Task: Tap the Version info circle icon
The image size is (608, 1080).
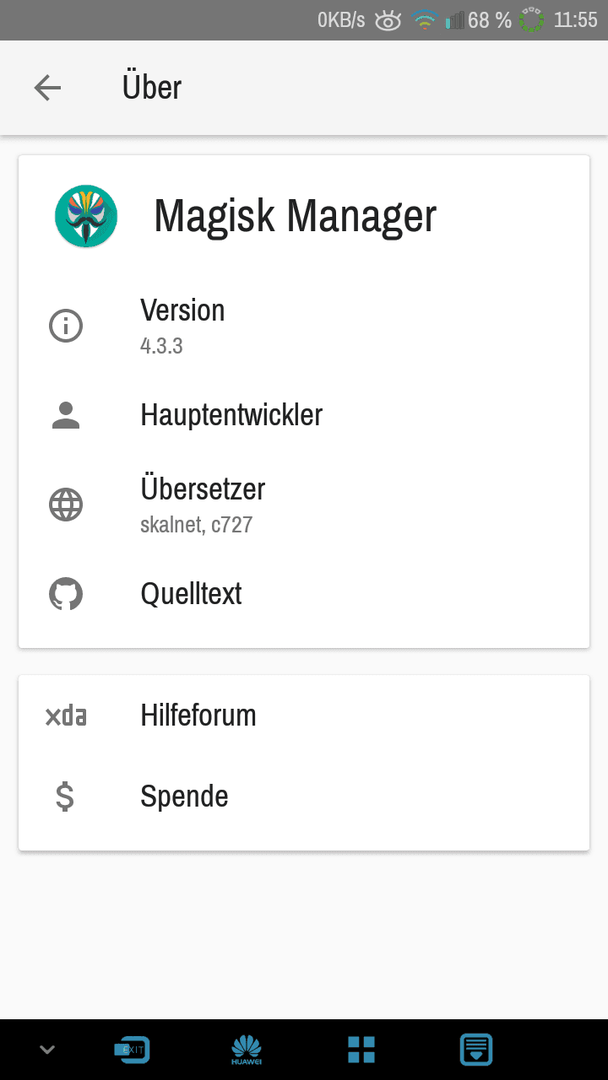Action: [x=66, y=326]
